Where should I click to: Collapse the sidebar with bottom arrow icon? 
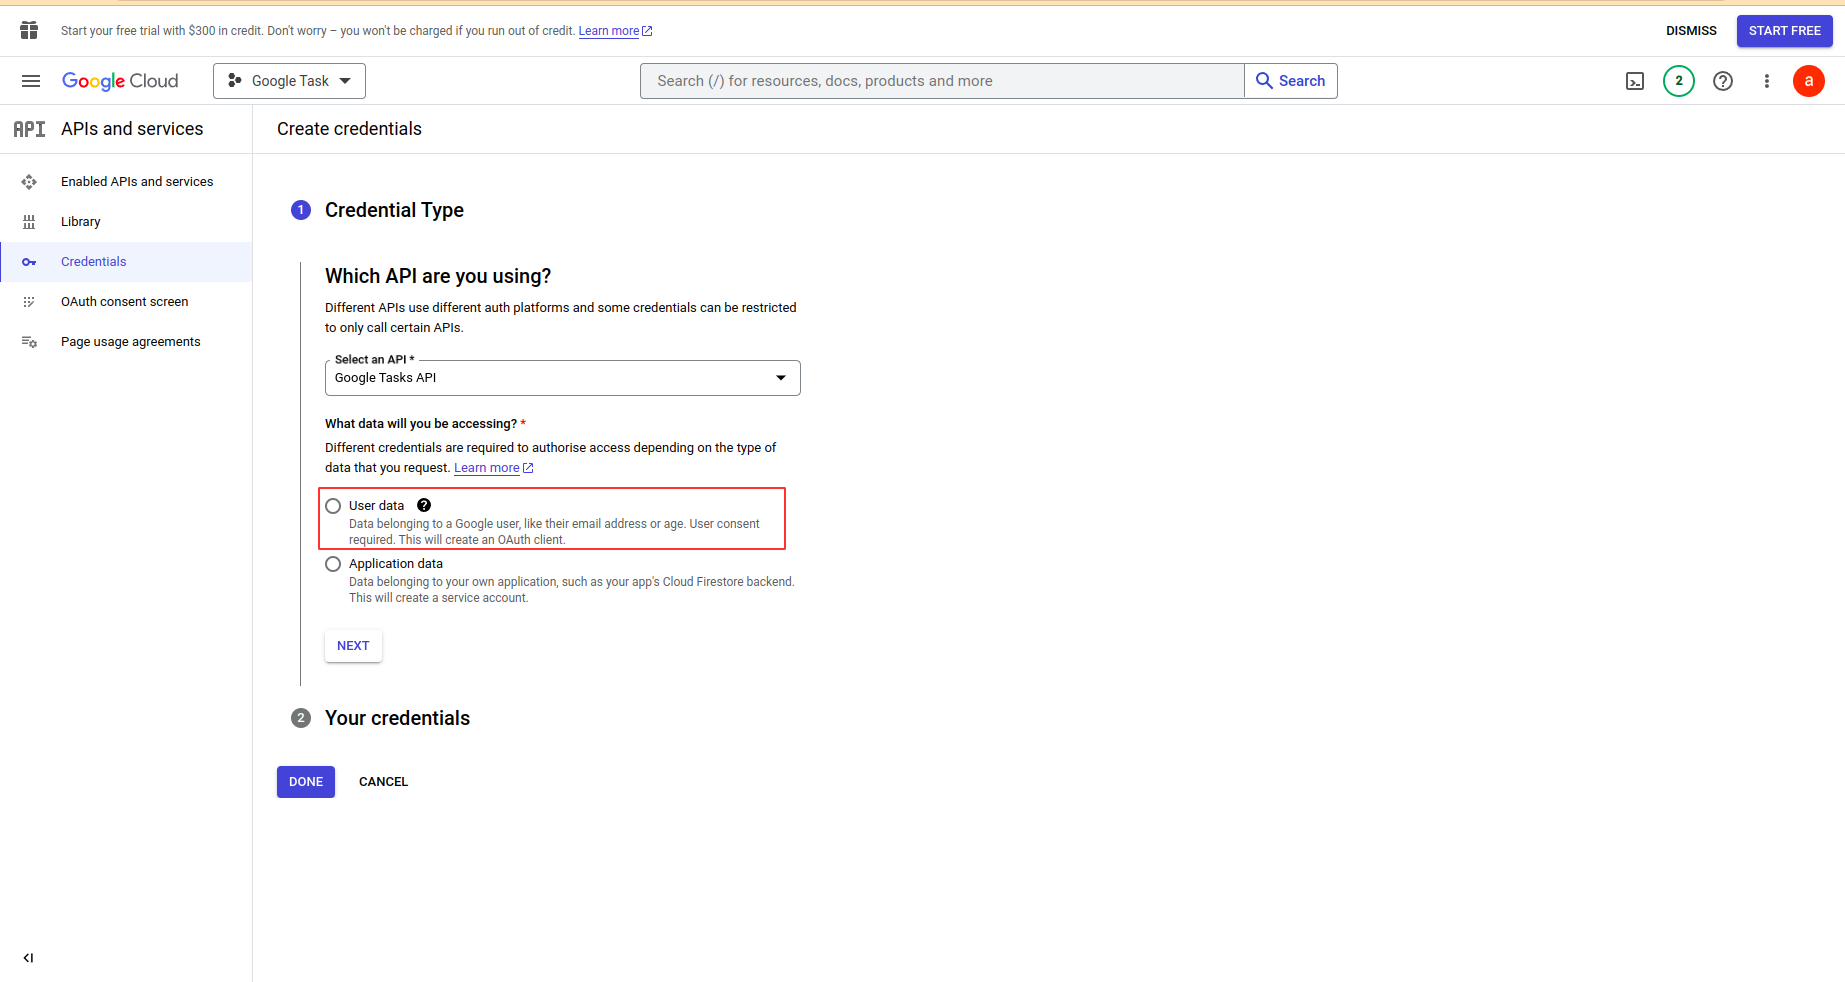[28, 958]
